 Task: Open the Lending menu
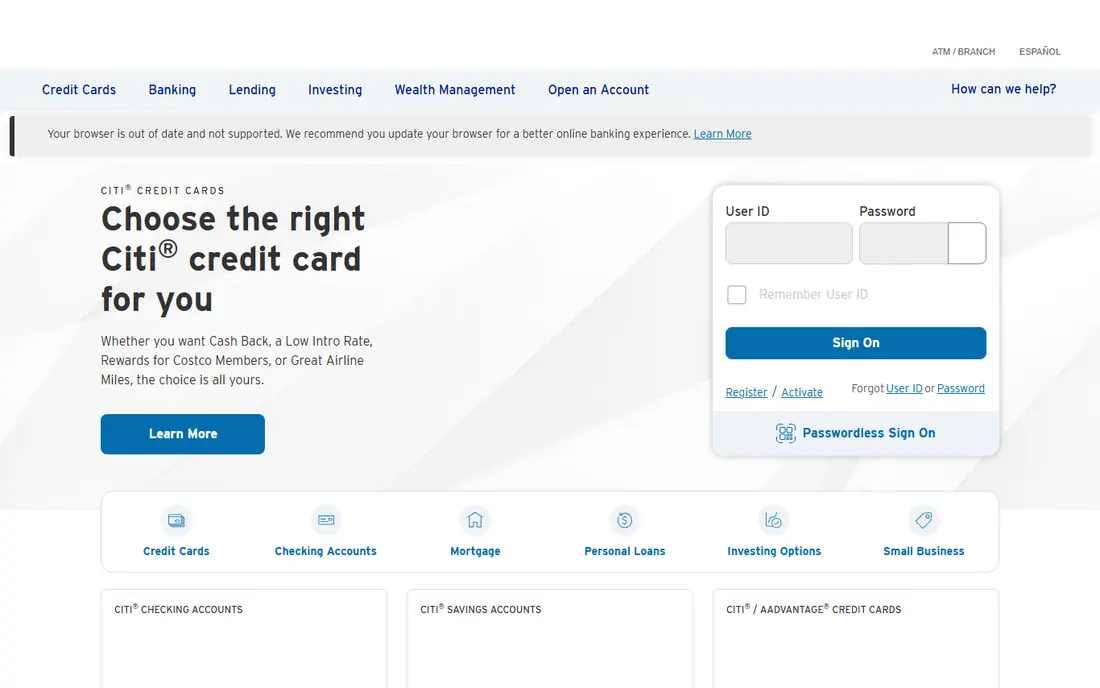(x=252, y=90)
